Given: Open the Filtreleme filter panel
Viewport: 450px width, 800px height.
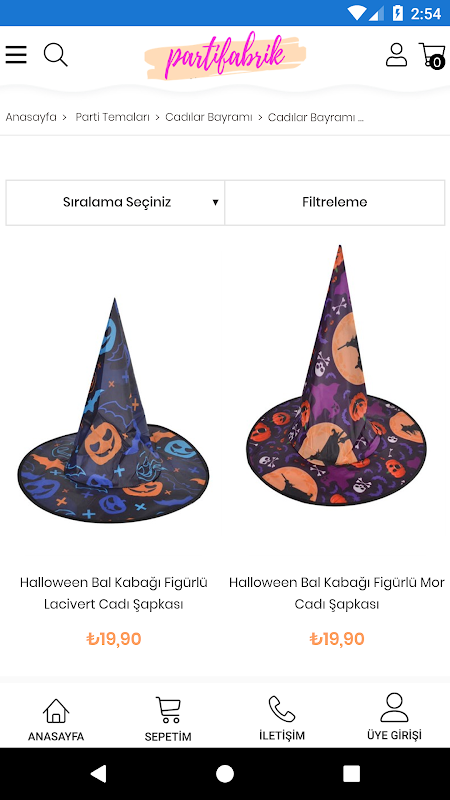Looking at the screenshot, I should 335,203.
